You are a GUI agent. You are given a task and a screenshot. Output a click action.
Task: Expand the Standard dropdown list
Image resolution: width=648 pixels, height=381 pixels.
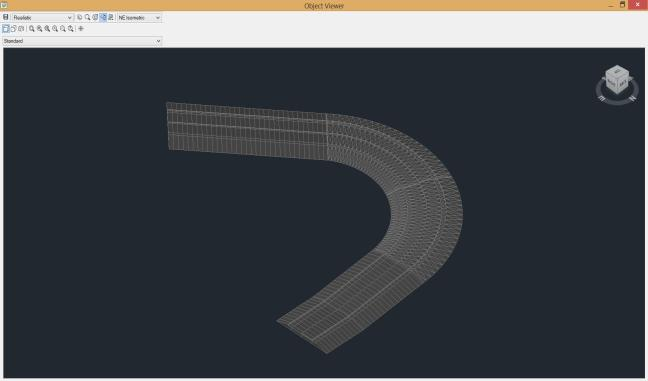82,41
